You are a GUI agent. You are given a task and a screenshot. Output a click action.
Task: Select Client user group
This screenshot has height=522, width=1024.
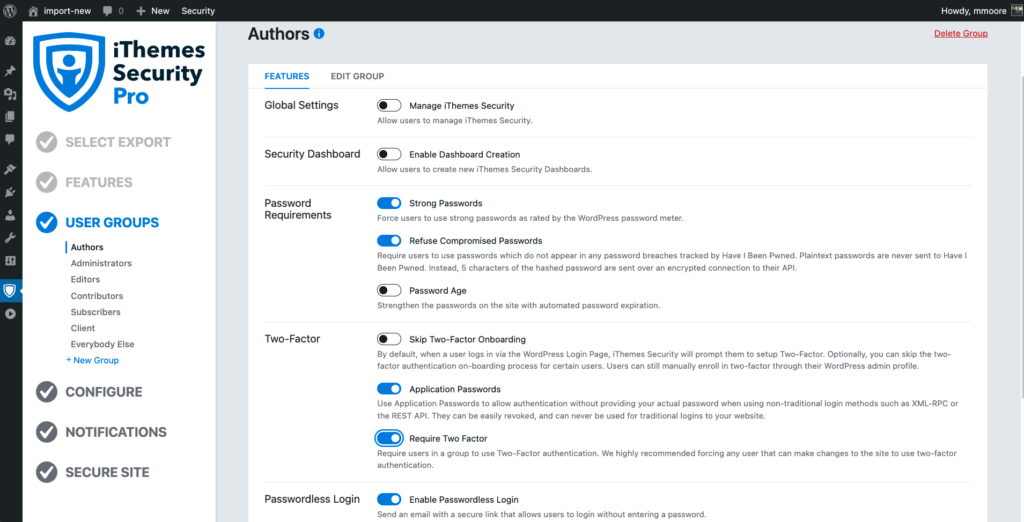(x=83, y=328)
